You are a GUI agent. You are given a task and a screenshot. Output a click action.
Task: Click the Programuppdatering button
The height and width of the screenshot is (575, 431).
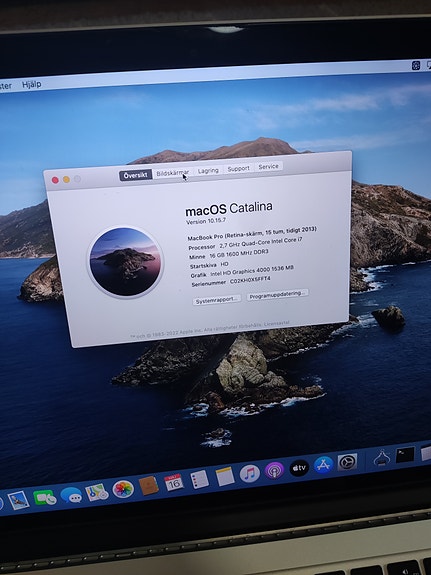pyautogui.click(x=277, y=294)
